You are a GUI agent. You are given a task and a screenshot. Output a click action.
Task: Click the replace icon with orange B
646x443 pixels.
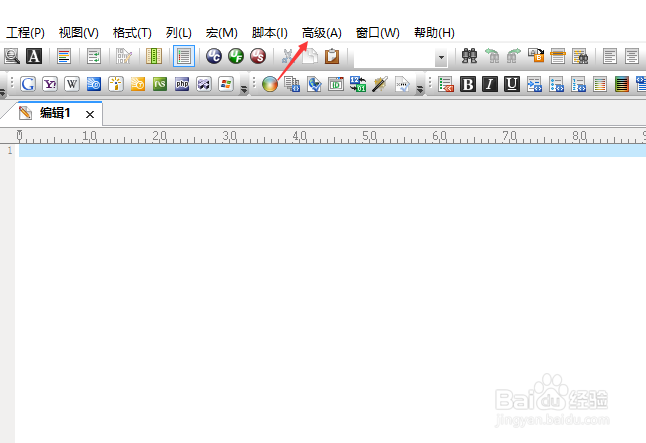pyautogui.click(x=536, y=56)
